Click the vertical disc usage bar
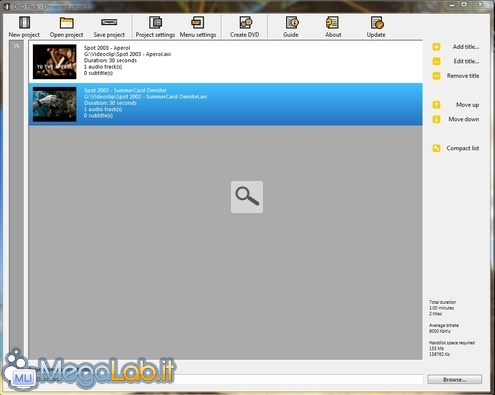Viewport: 495px width, 395px height. [16, 200]
